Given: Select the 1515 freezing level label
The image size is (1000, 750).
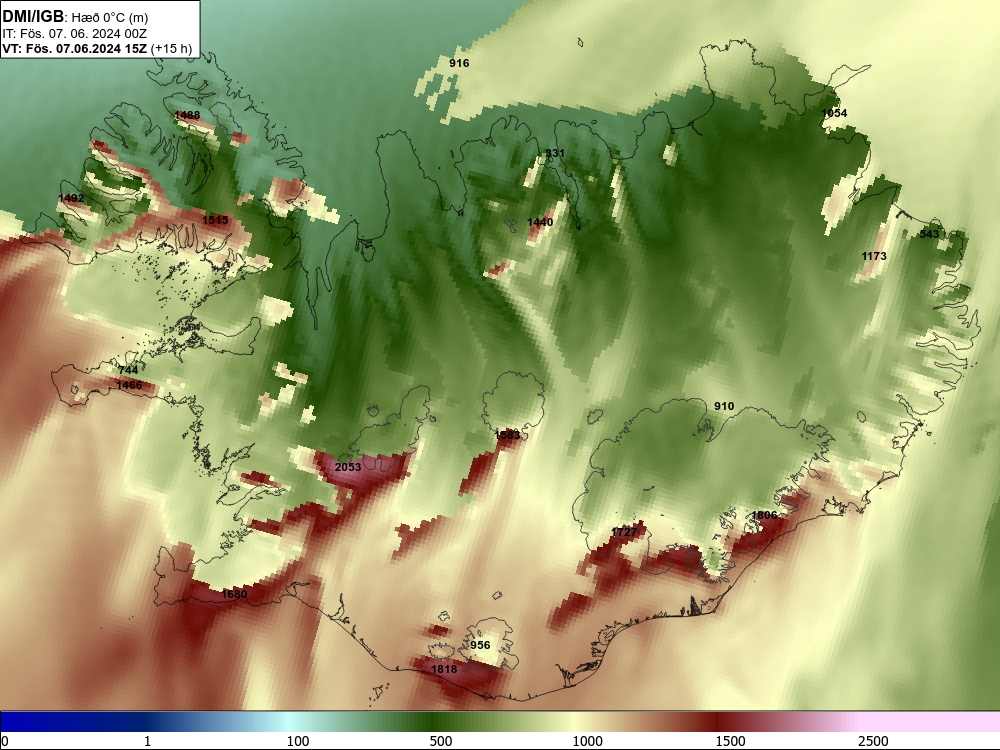Looking at the screenshot, I should [x=215, y=220].
